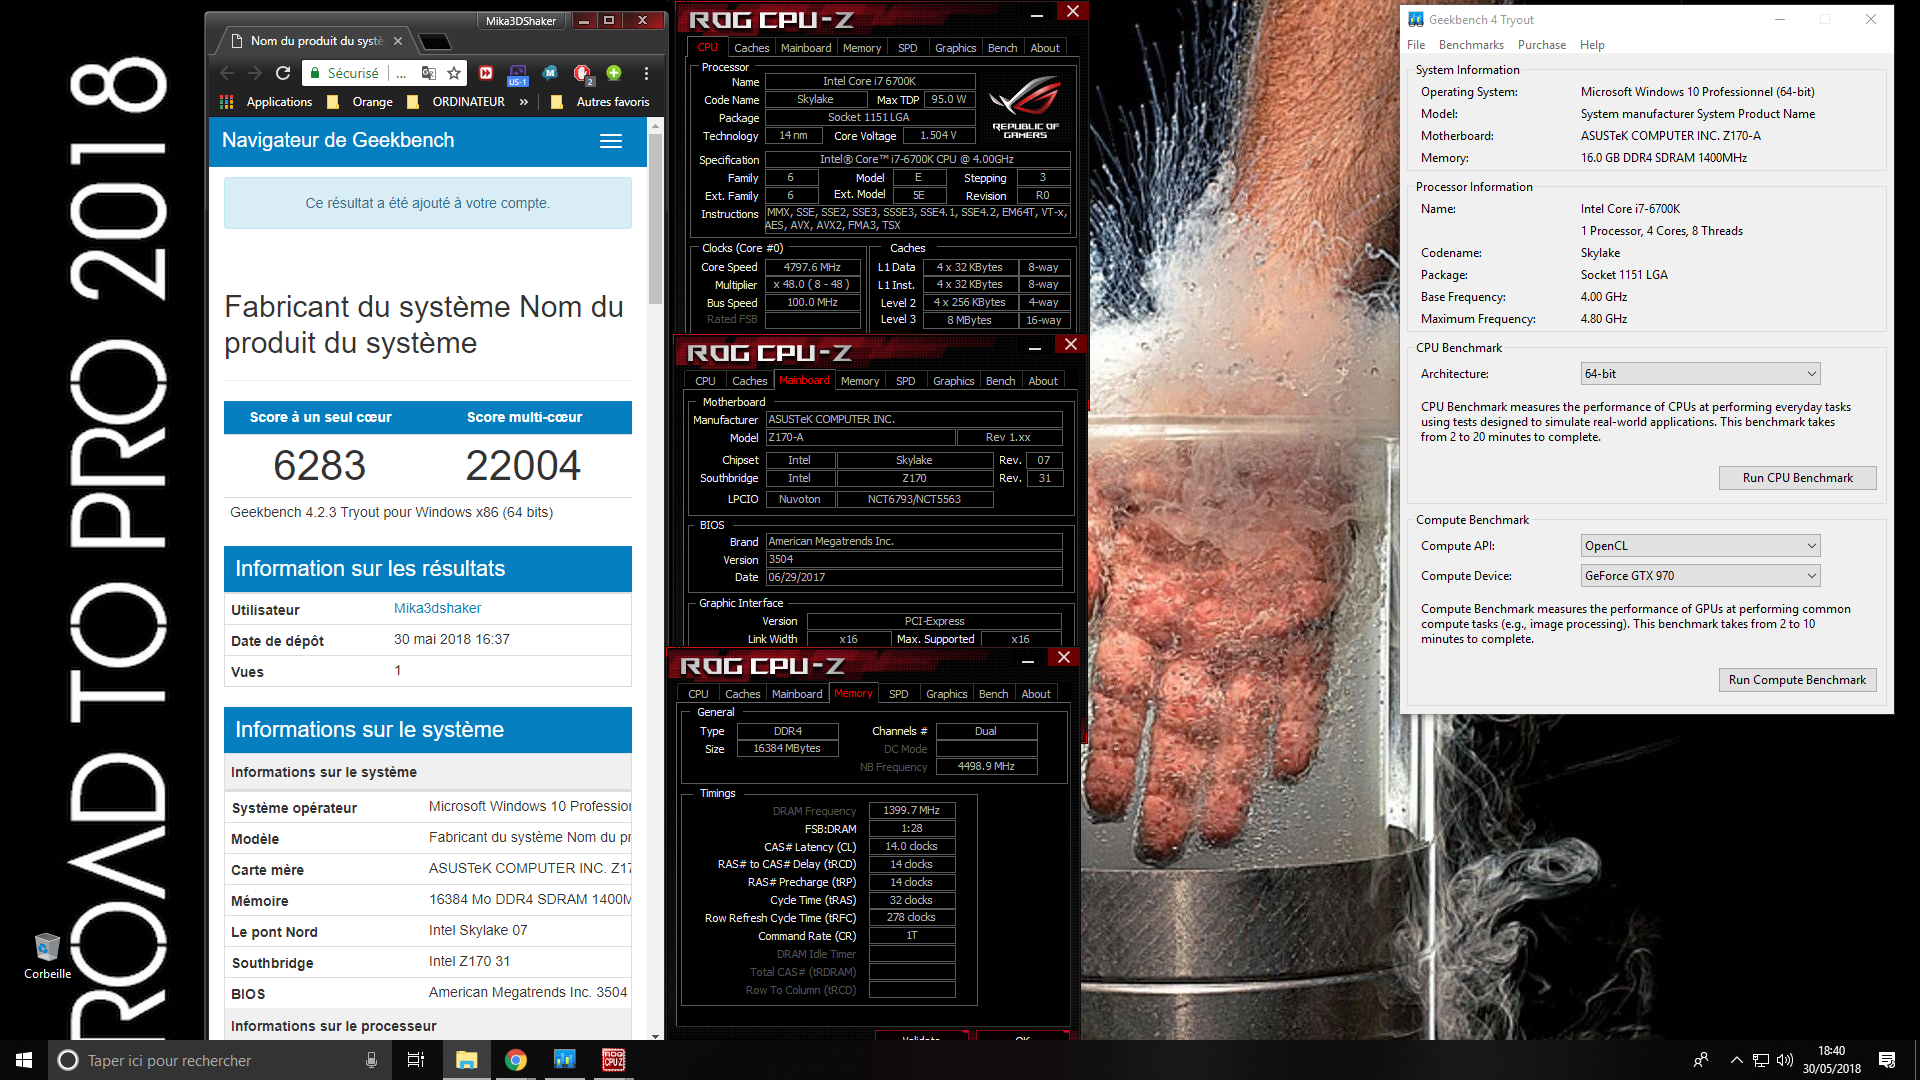Open the Geekbench 4 Purchase menu
The width and height of the screenshot is (1920, 1080).
(1542, 45)
